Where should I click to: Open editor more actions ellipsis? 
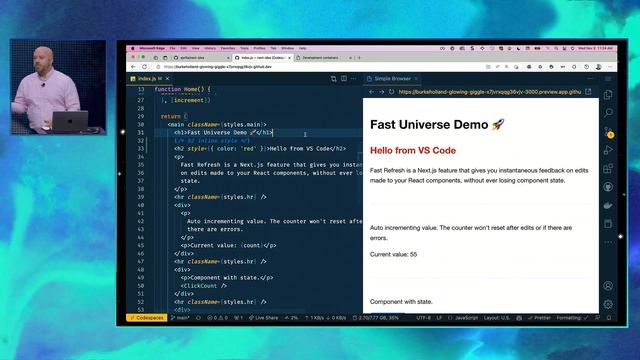[x=353, y=79]
